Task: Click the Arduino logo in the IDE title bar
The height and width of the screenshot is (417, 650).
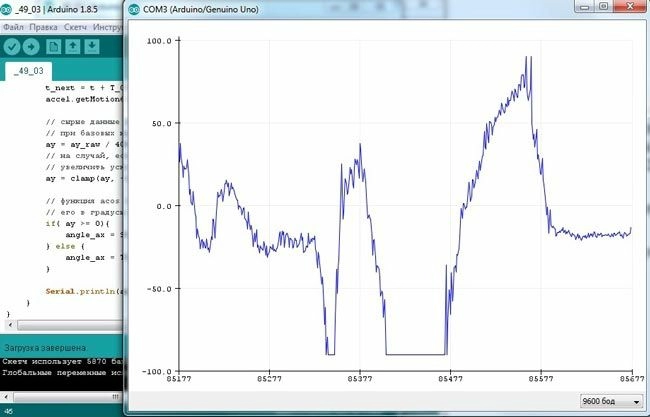Action: [x=8, y=7]
